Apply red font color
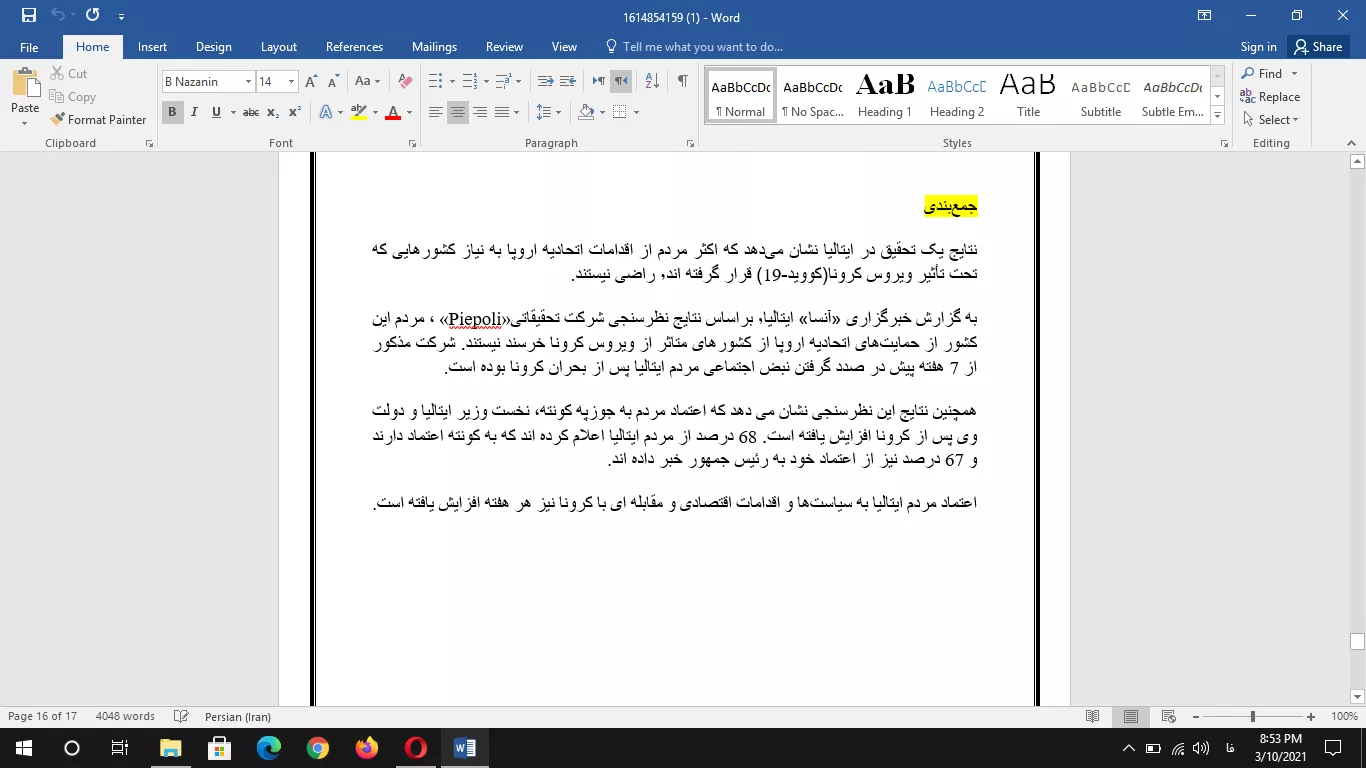Screen dimensions: 1366x768 393,112
